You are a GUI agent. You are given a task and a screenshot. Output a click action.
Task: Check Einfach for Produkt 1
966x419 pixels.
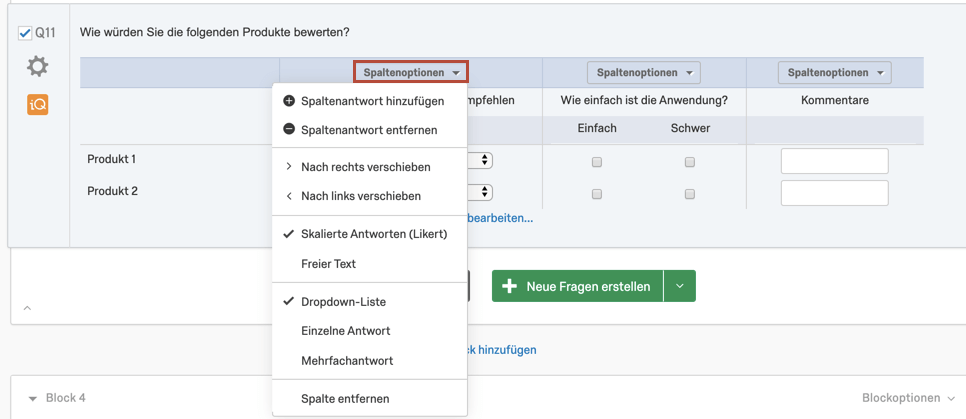pyautogui.click(x=596, y=162)
